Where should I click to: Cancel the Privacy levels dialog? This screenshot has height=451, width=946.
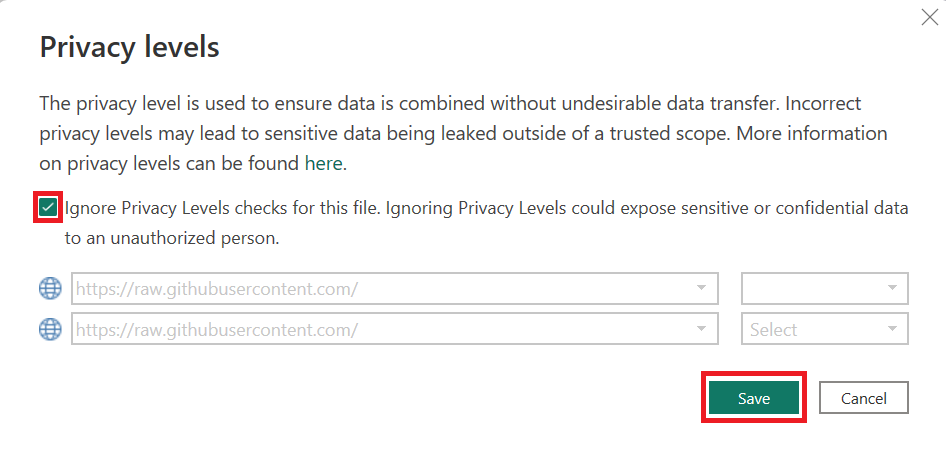pyautogui.click(x=864, y=398)
